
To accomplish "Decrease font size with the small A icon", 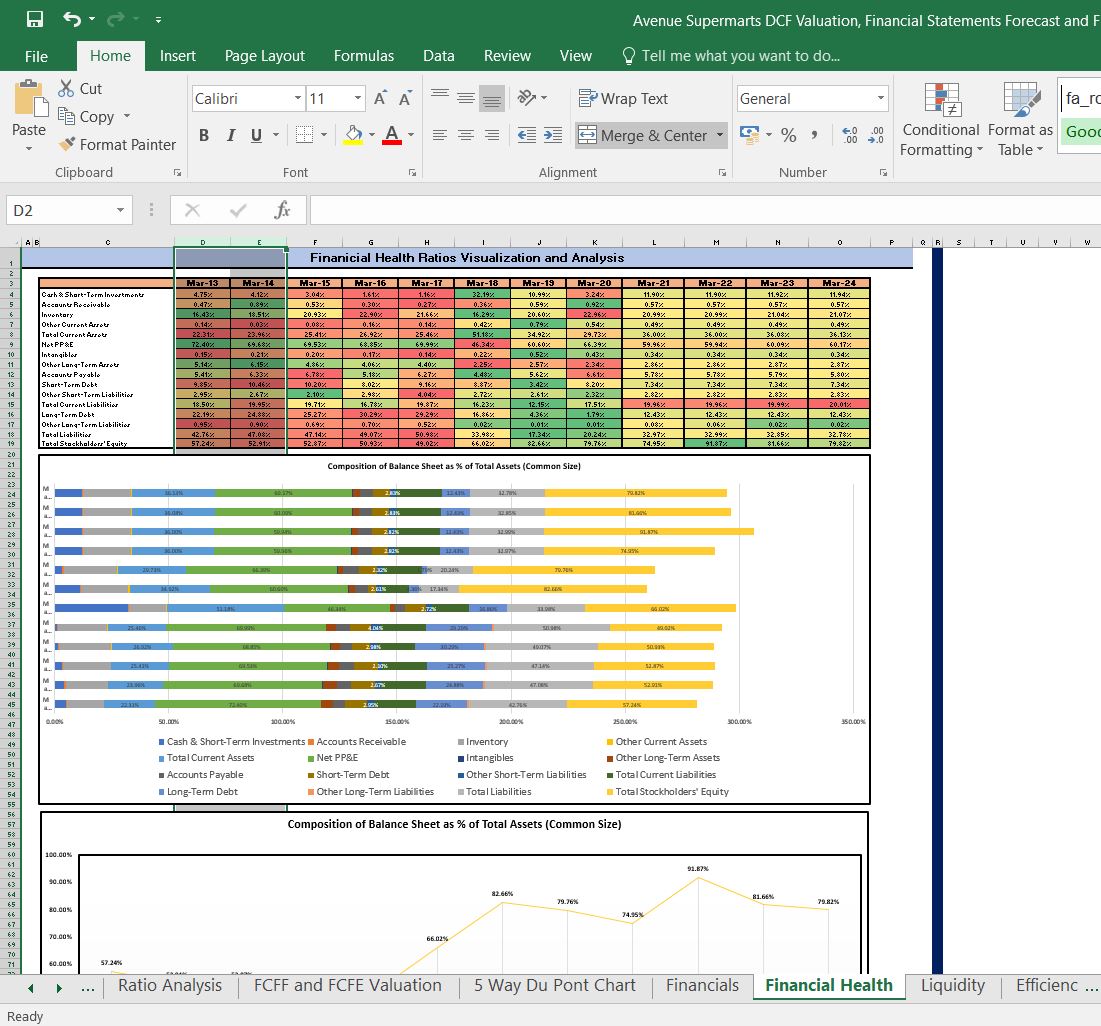I will pos(405,98).
